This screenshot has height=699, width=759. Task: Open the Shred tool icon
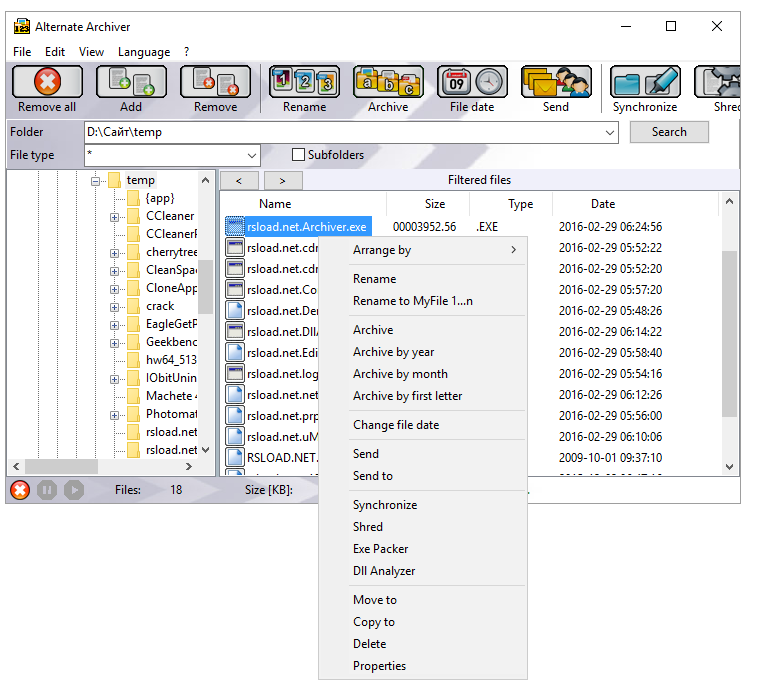point(717,82)
